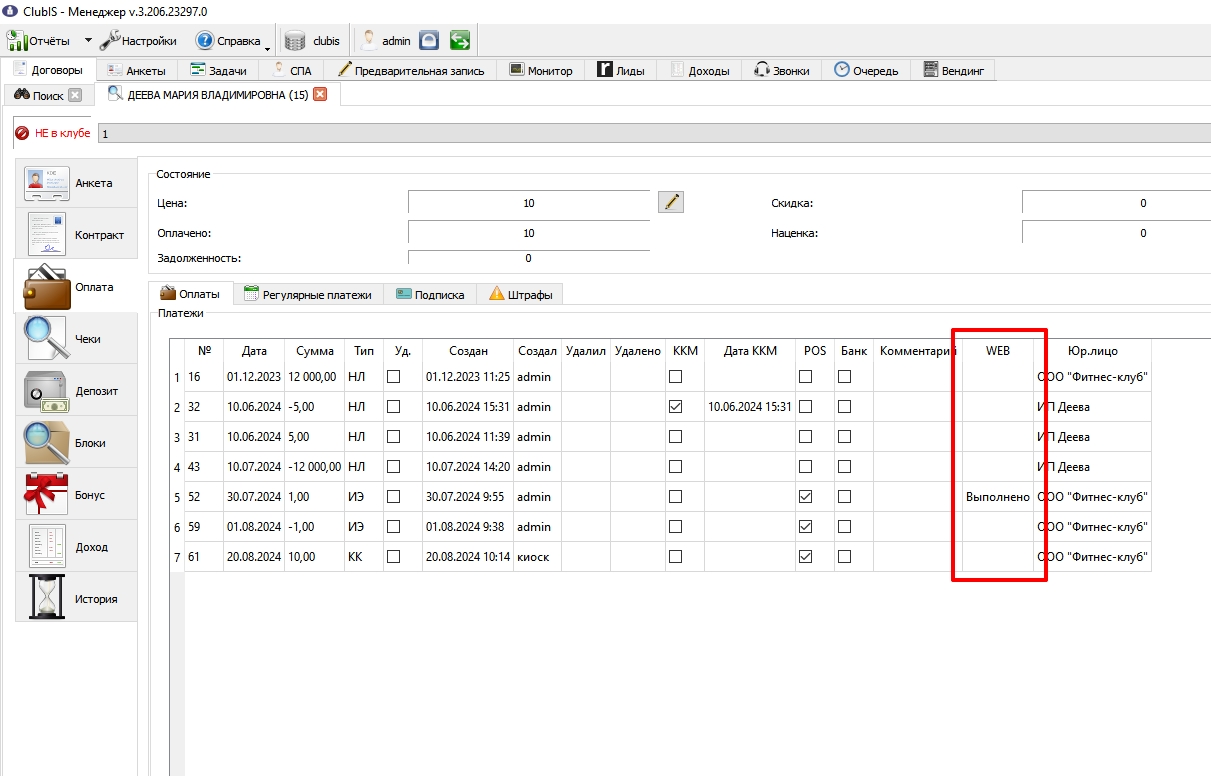Click the Выполнено cell in WEB column
The image size is (1211, 776).
click(x=997, y=497)
